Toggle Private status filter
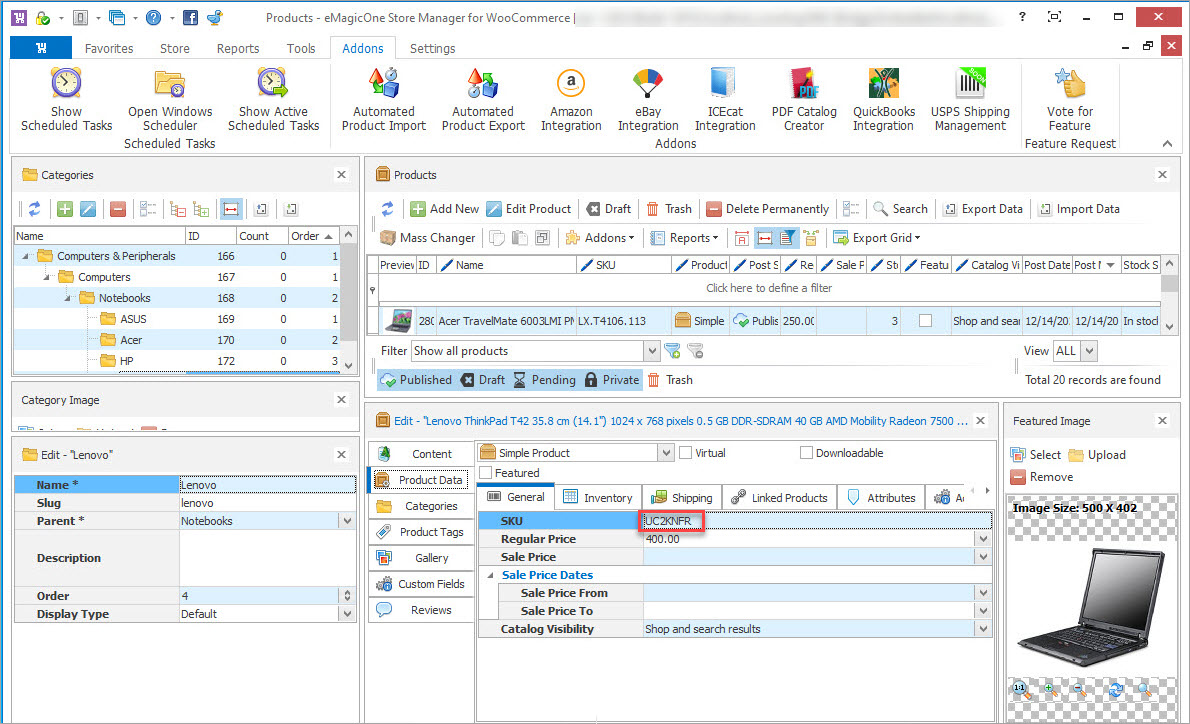This screenshot has height=724, width=1190. [612, 380]
